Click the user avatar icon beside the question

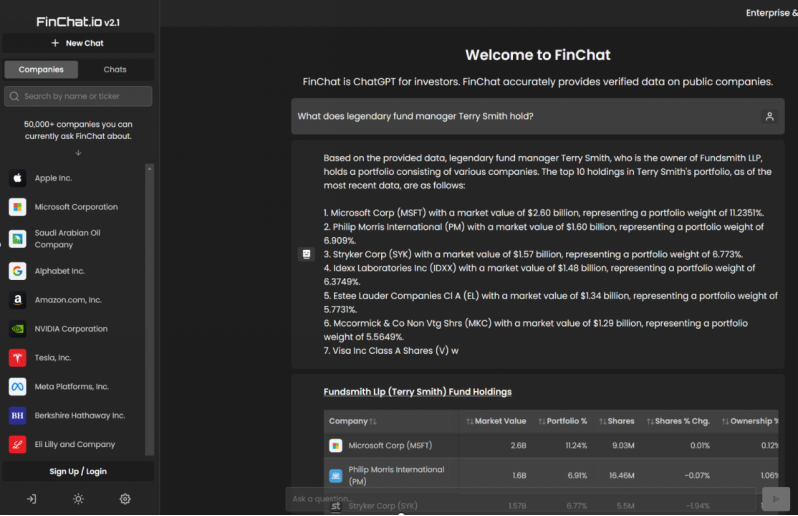pyautogui.click(x=770, y=117)
